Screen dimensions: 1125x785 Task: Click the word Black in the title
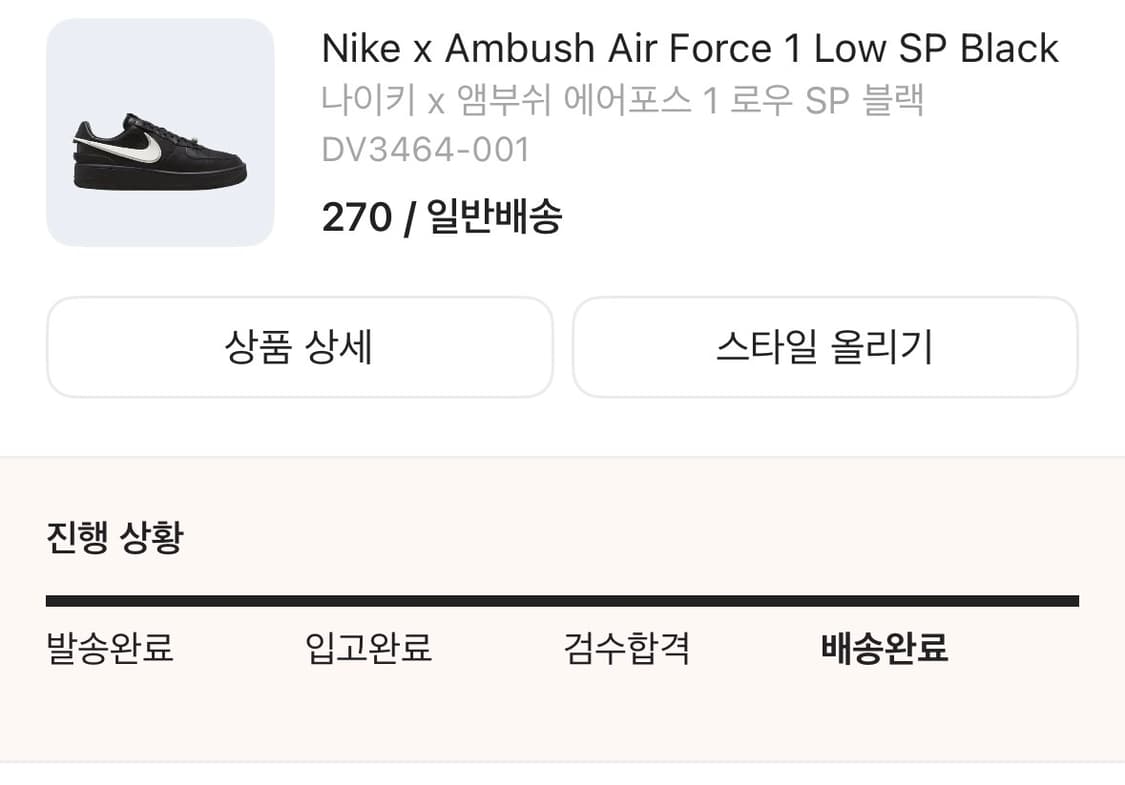pos(1009,48)
